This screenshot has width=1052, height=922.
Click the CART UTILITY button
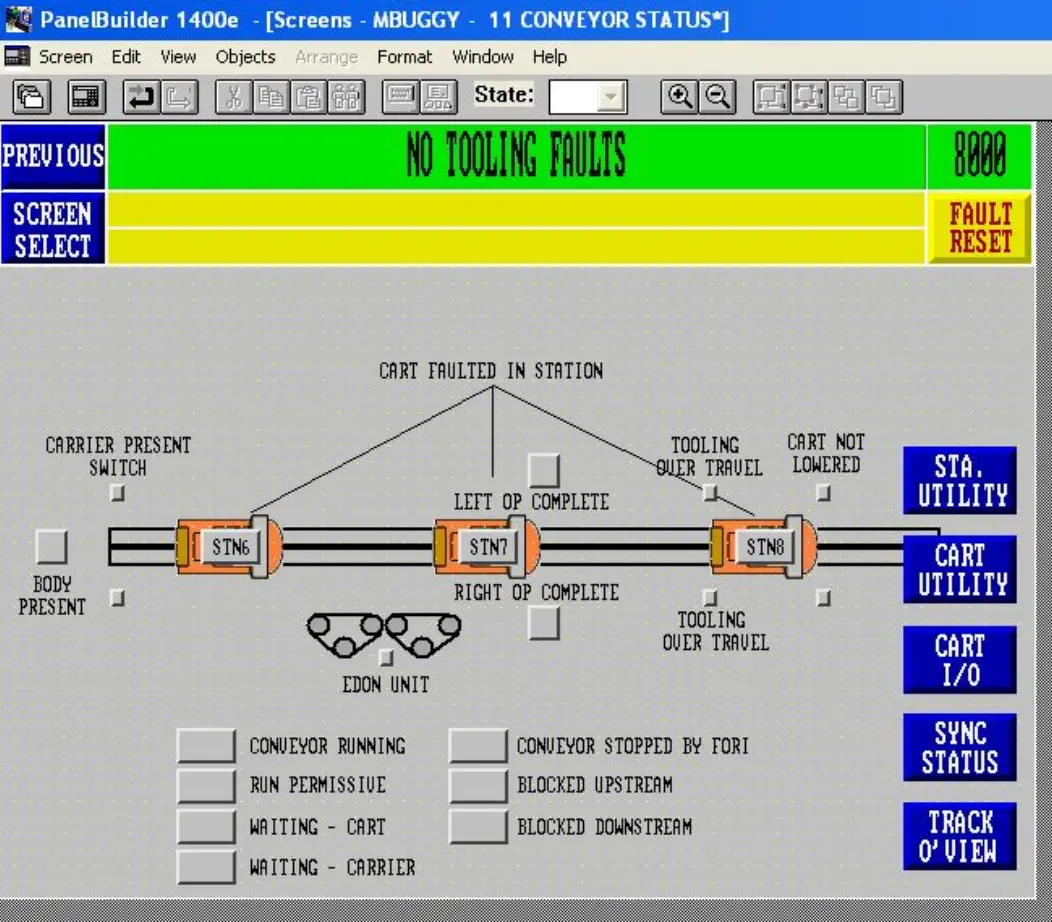pos(960,569)
